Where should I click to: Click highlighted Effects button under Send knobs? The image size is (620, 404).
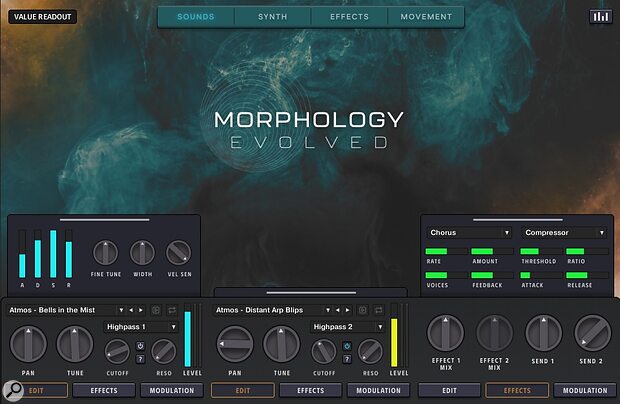517,391
